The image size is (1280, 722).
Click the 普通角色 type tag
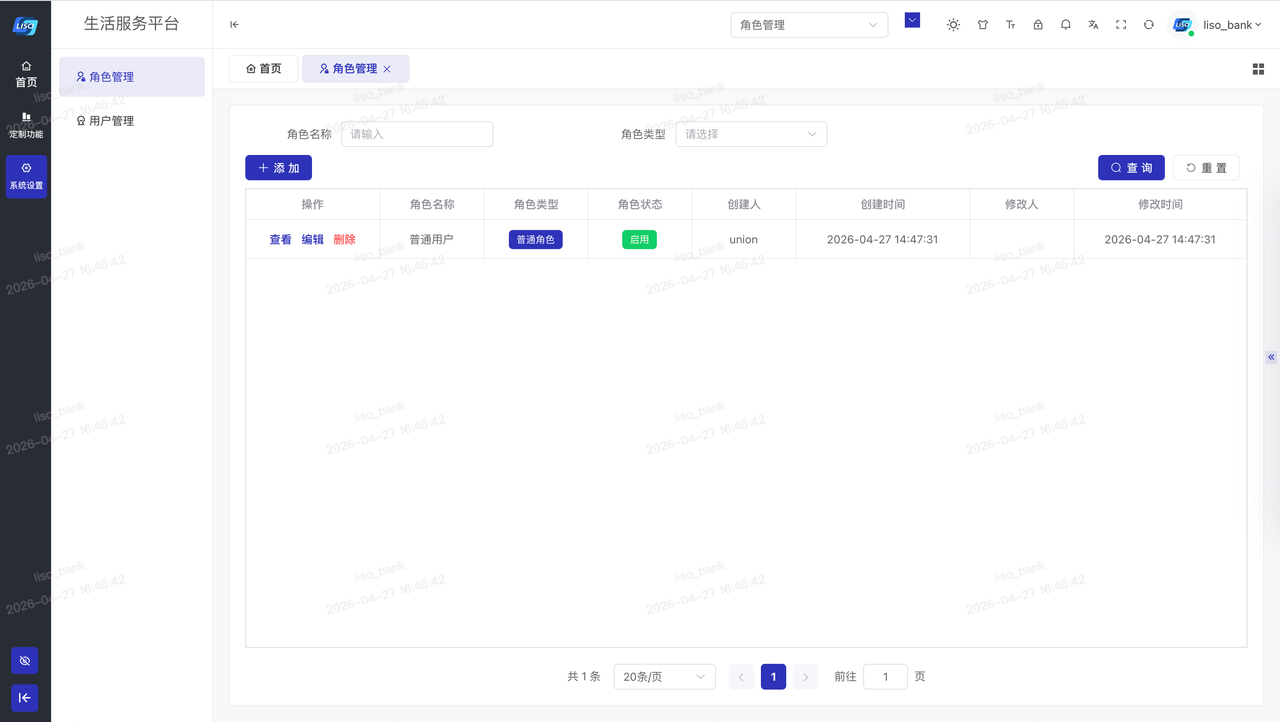tap(536, 240)
